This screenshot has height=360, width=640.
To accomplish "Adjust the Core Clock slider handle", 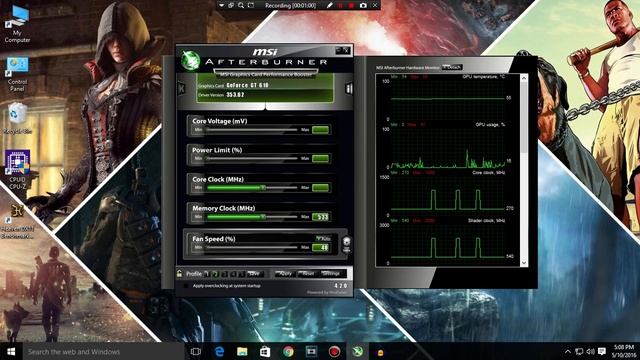I will [263, 187].
